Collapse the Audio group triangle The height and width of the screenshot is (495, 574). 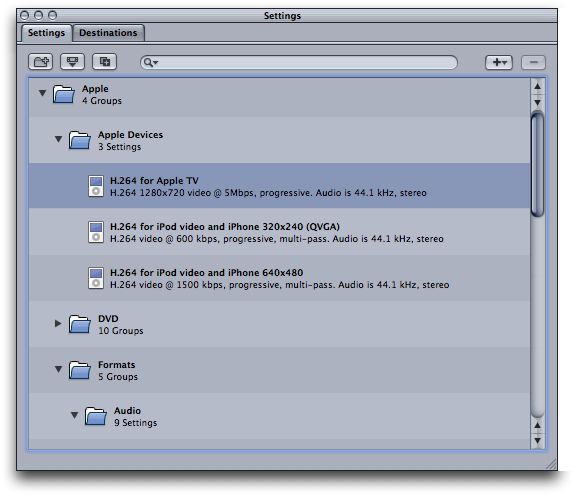tap(75, 415)
